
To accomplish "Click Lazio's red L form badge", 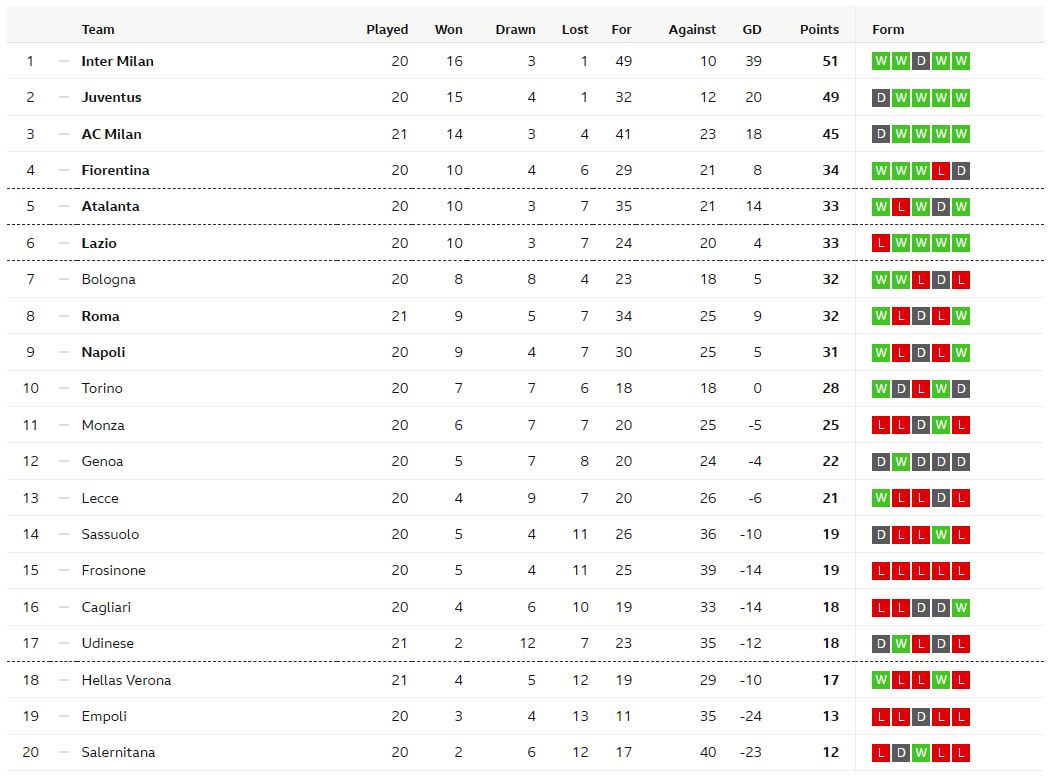I will [881, 243].
